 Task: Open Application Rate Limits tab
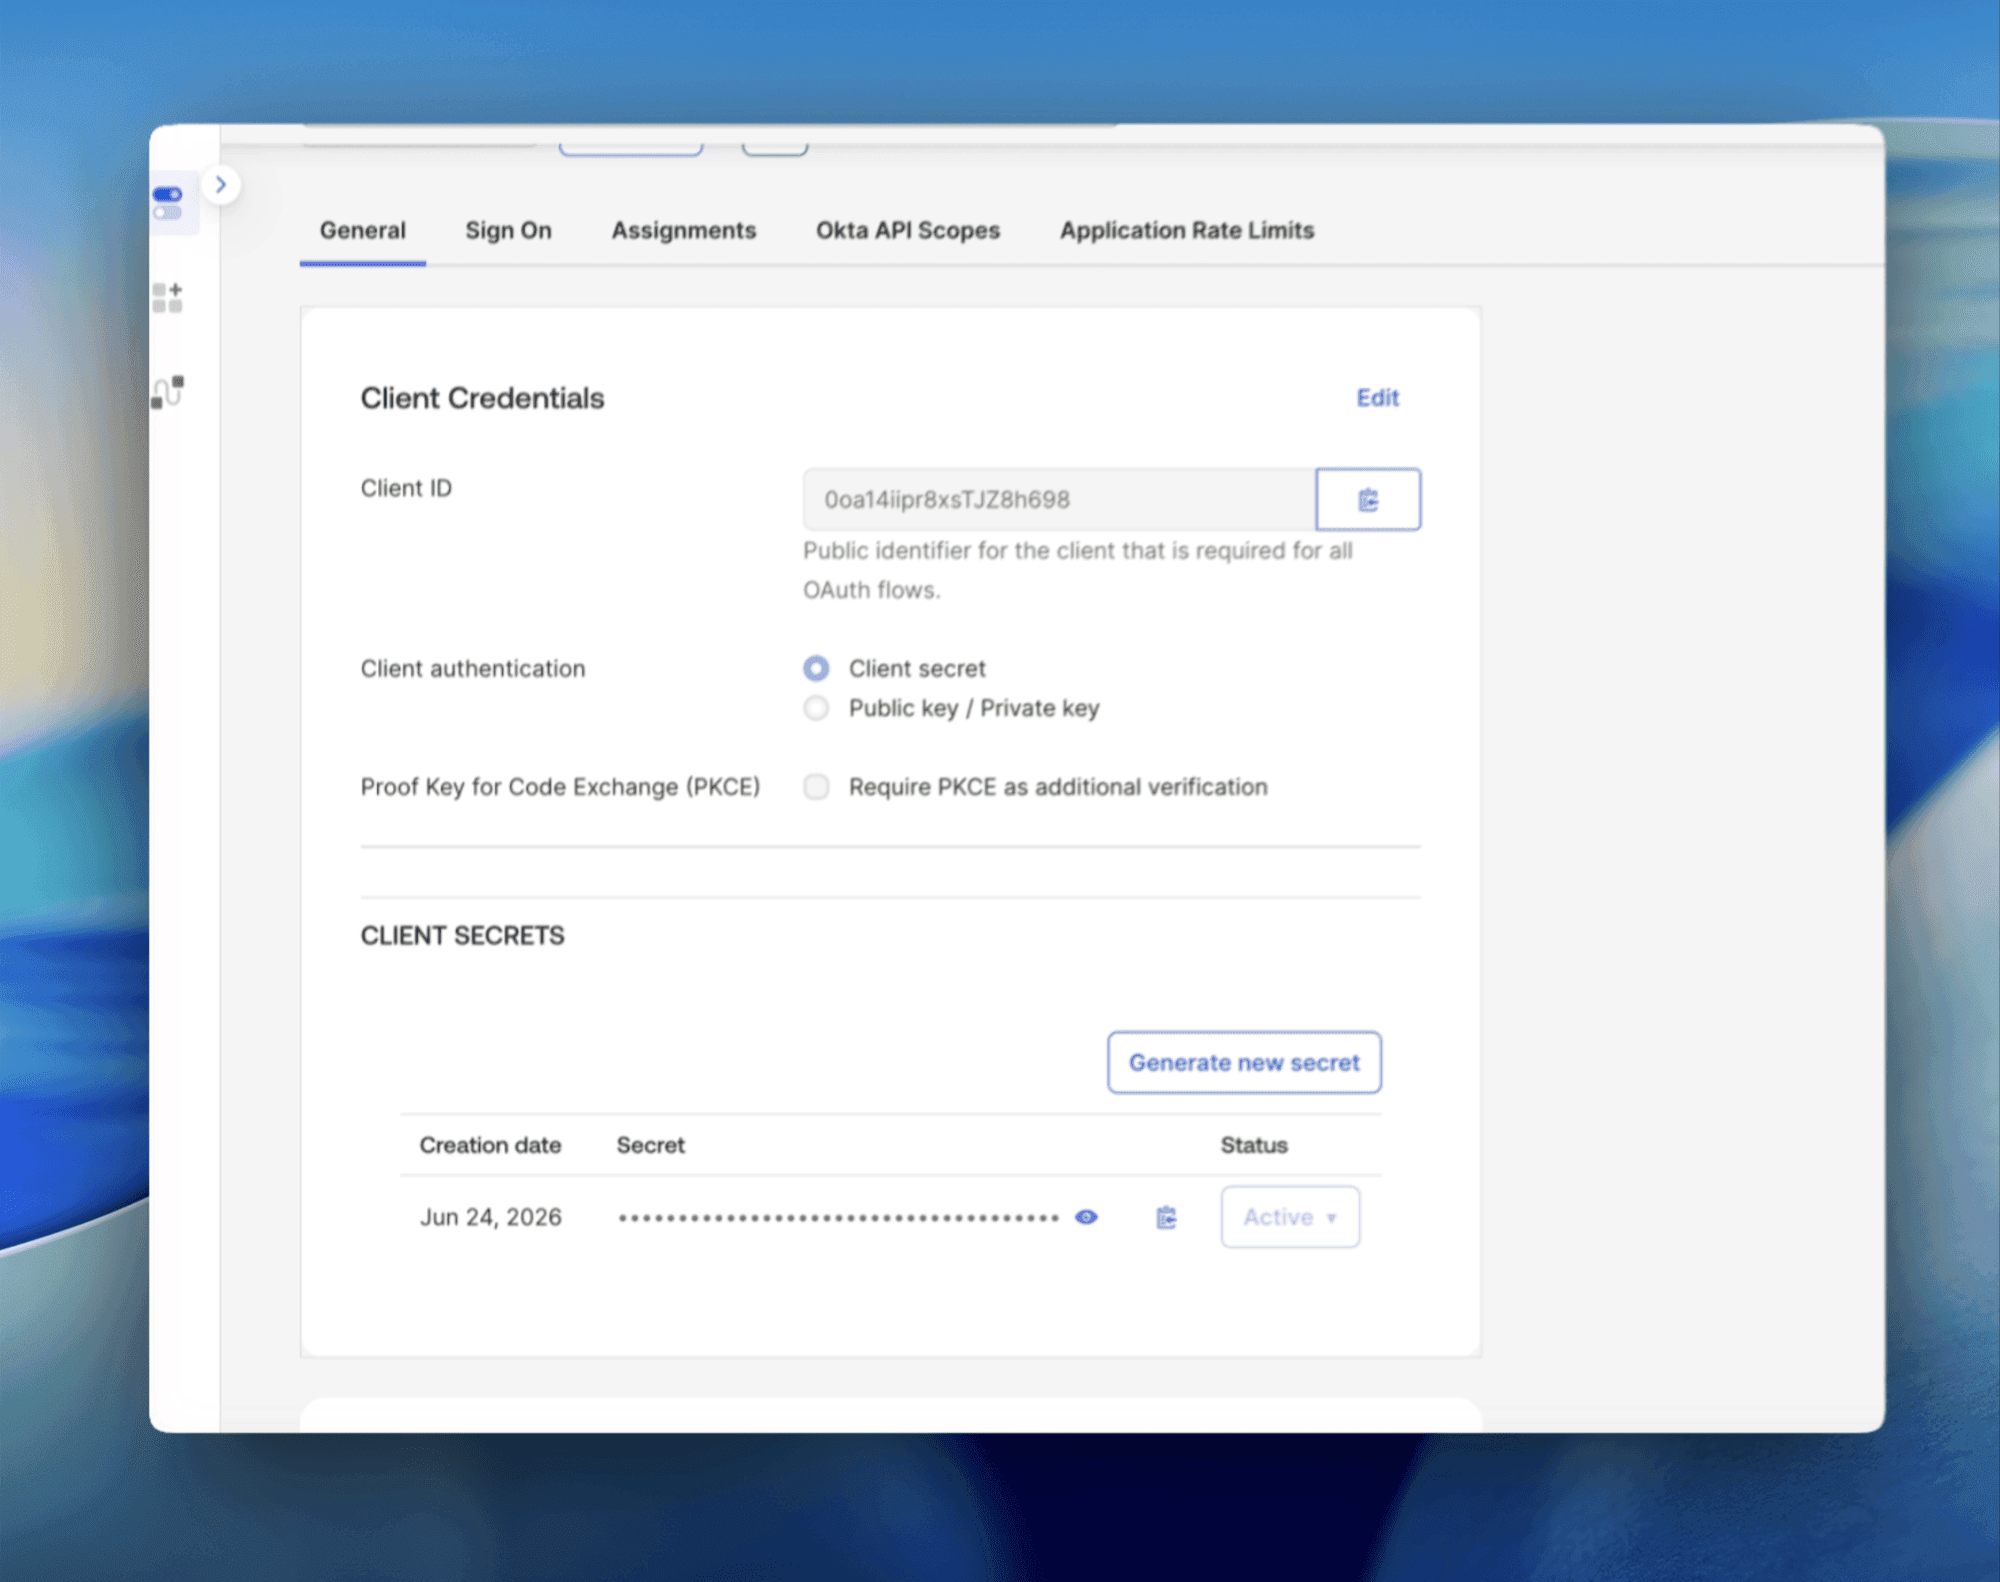1187,231
